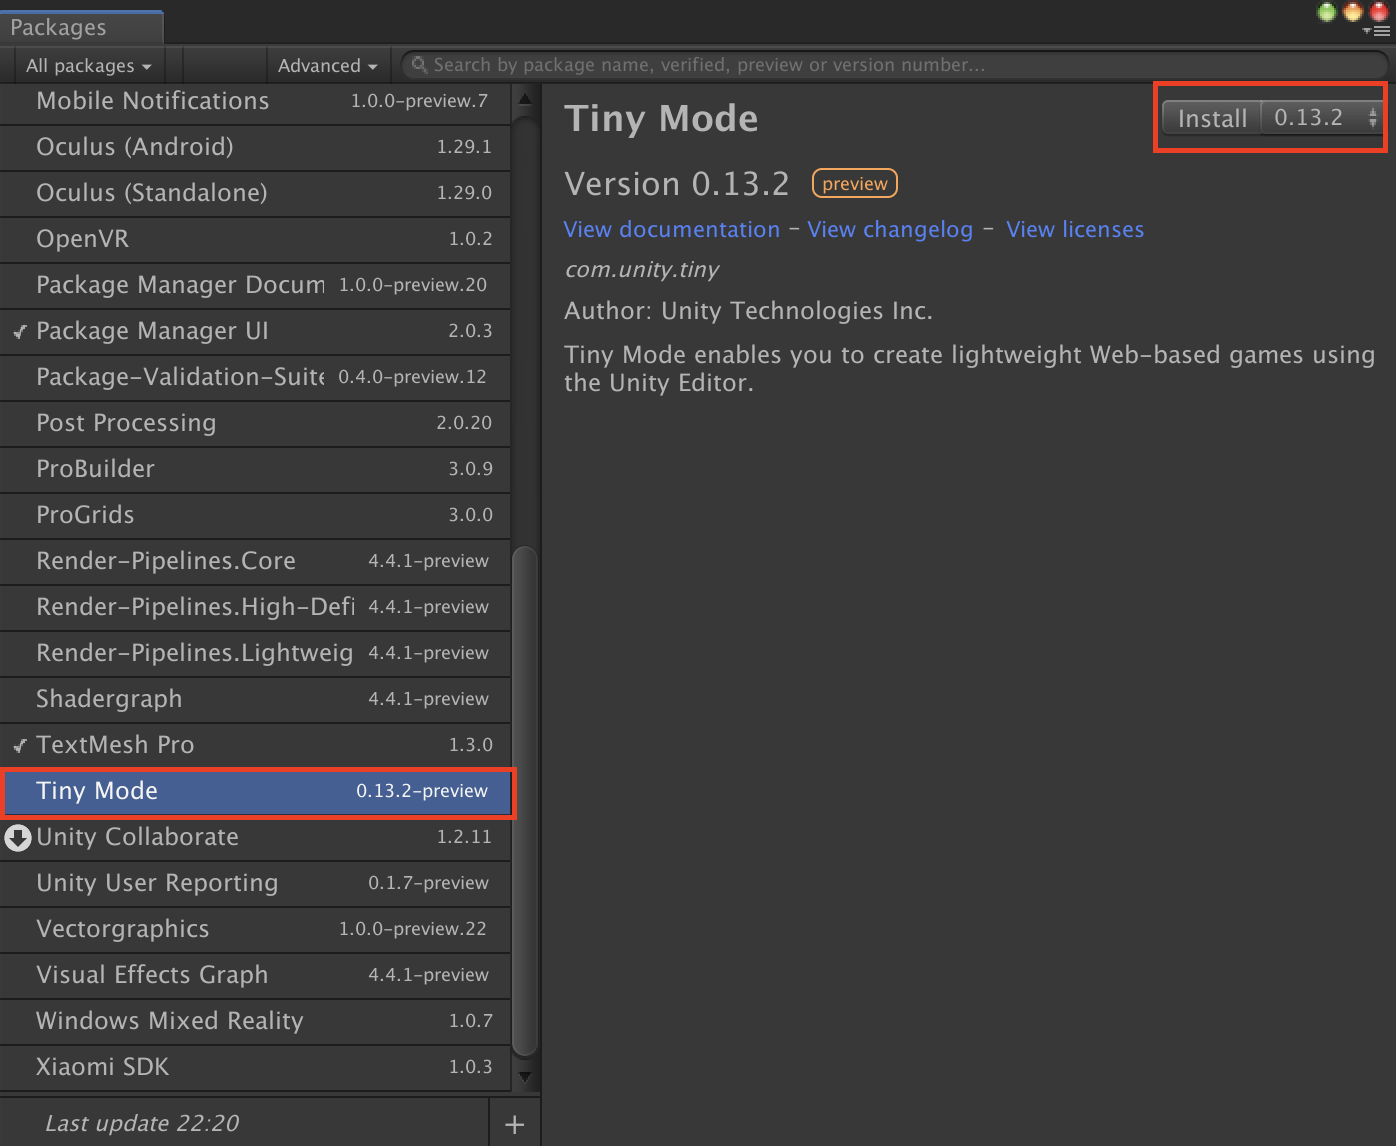Select the Tiny Mode package row

257,792
